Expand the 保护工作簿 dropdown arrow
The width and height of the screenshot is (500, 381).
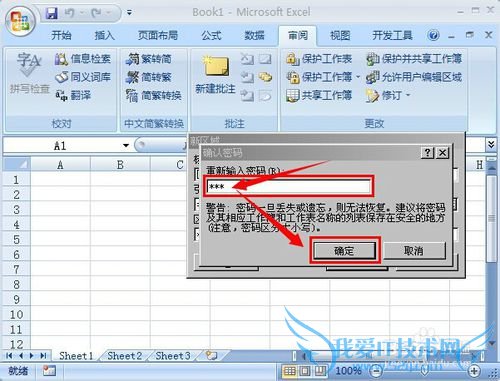click(358, 77)
